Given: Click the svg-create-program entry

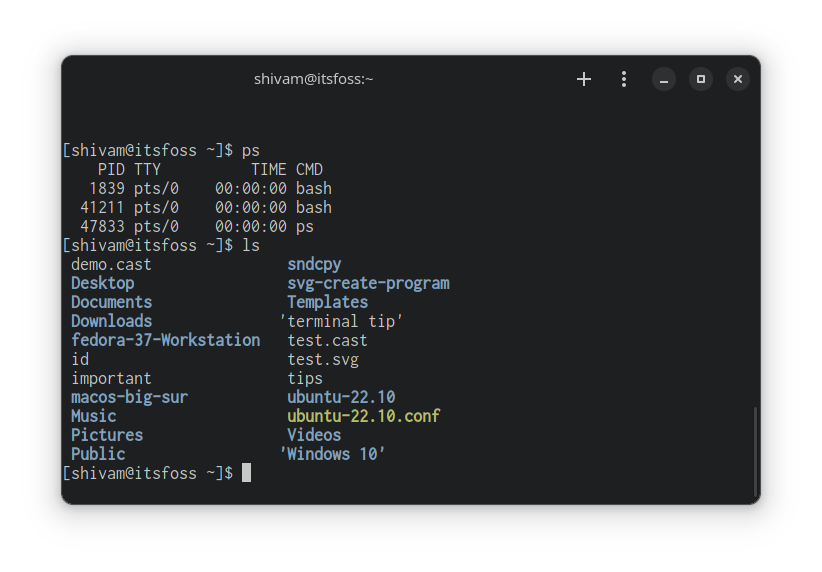Looking at the screenshot, I should 368,283.
